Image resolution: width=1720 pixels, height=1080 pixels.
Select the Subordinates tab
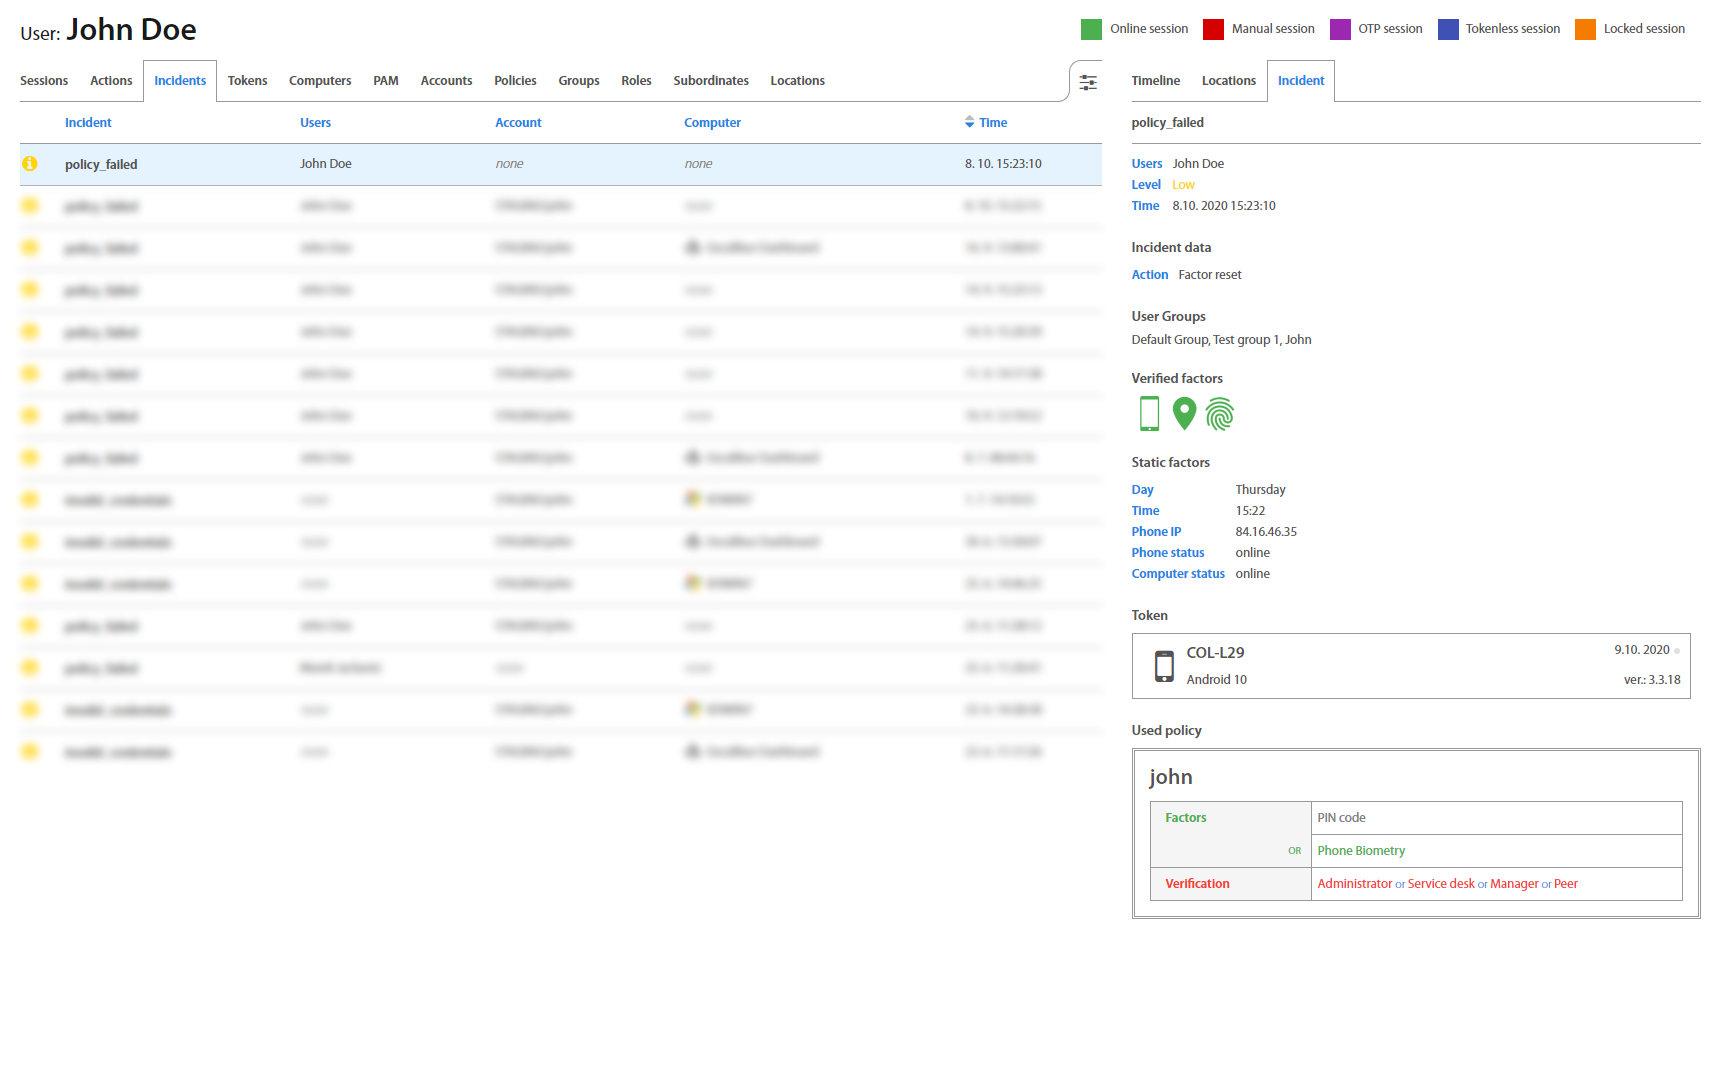[710, 81]
